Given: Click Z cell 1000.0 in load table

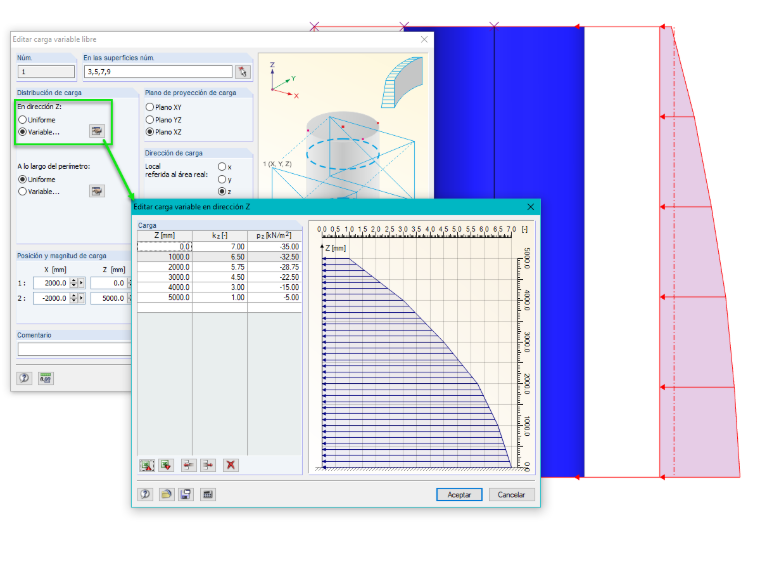Looking at the screenshot, I should [165, 257].
